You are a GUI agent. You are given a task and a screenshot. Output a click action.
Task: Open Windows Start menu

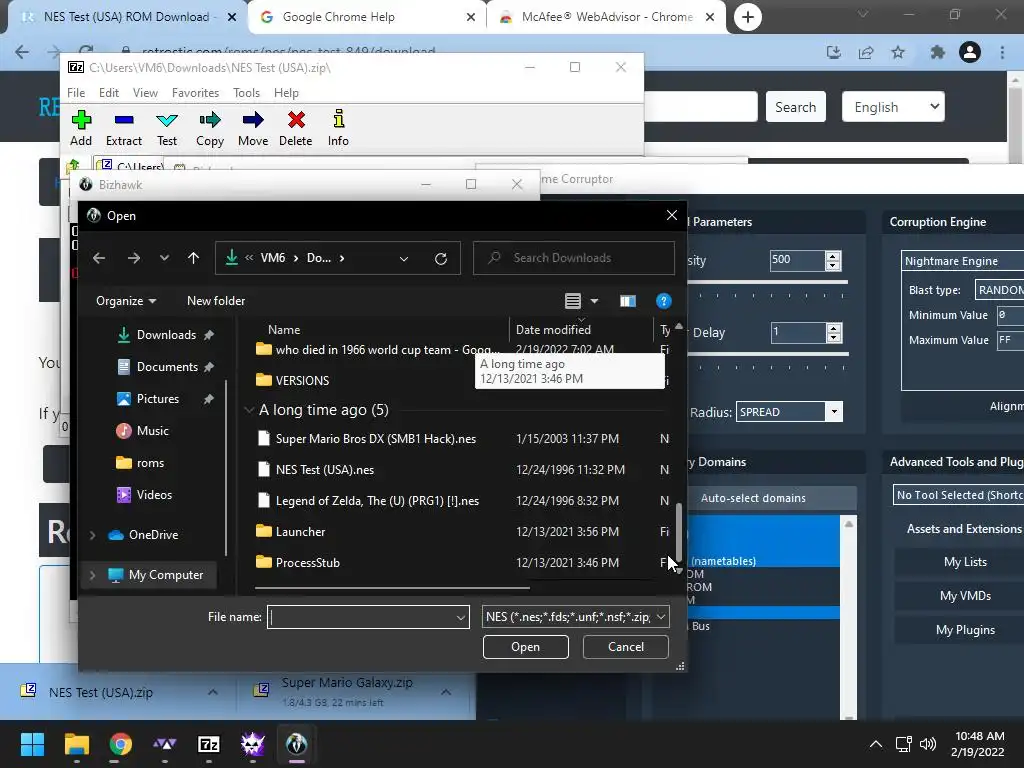point(32,744)
